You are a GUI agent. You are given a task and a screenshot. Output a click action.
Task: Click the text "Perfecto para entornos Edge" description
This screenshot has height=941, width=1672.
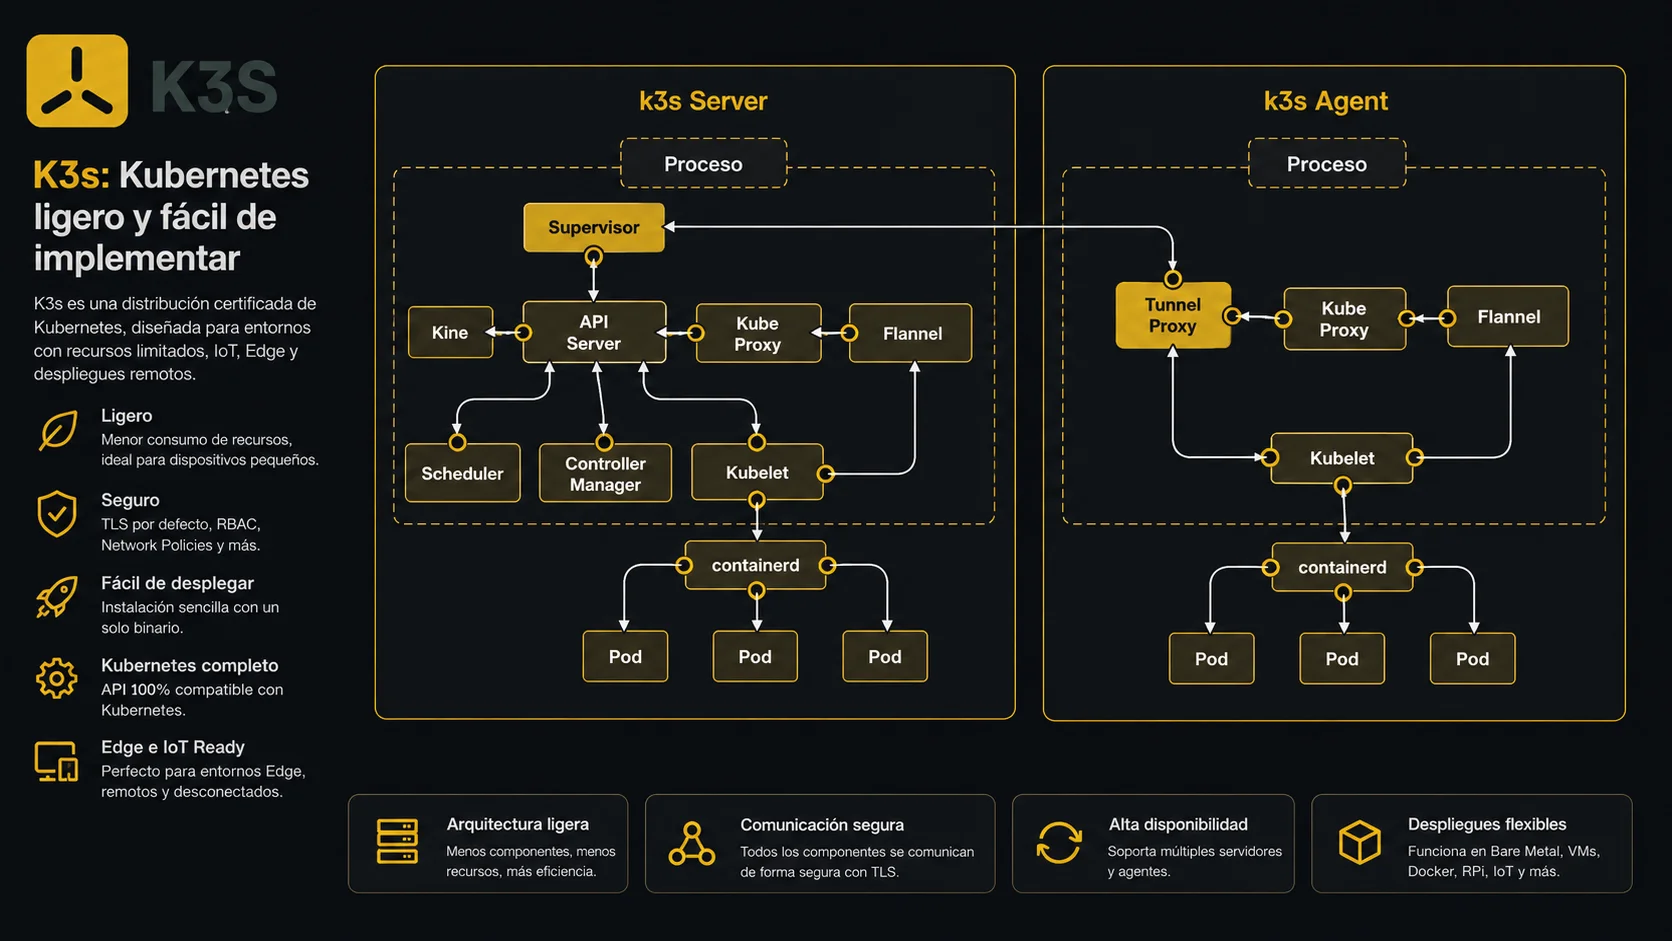tap(203, 781)
